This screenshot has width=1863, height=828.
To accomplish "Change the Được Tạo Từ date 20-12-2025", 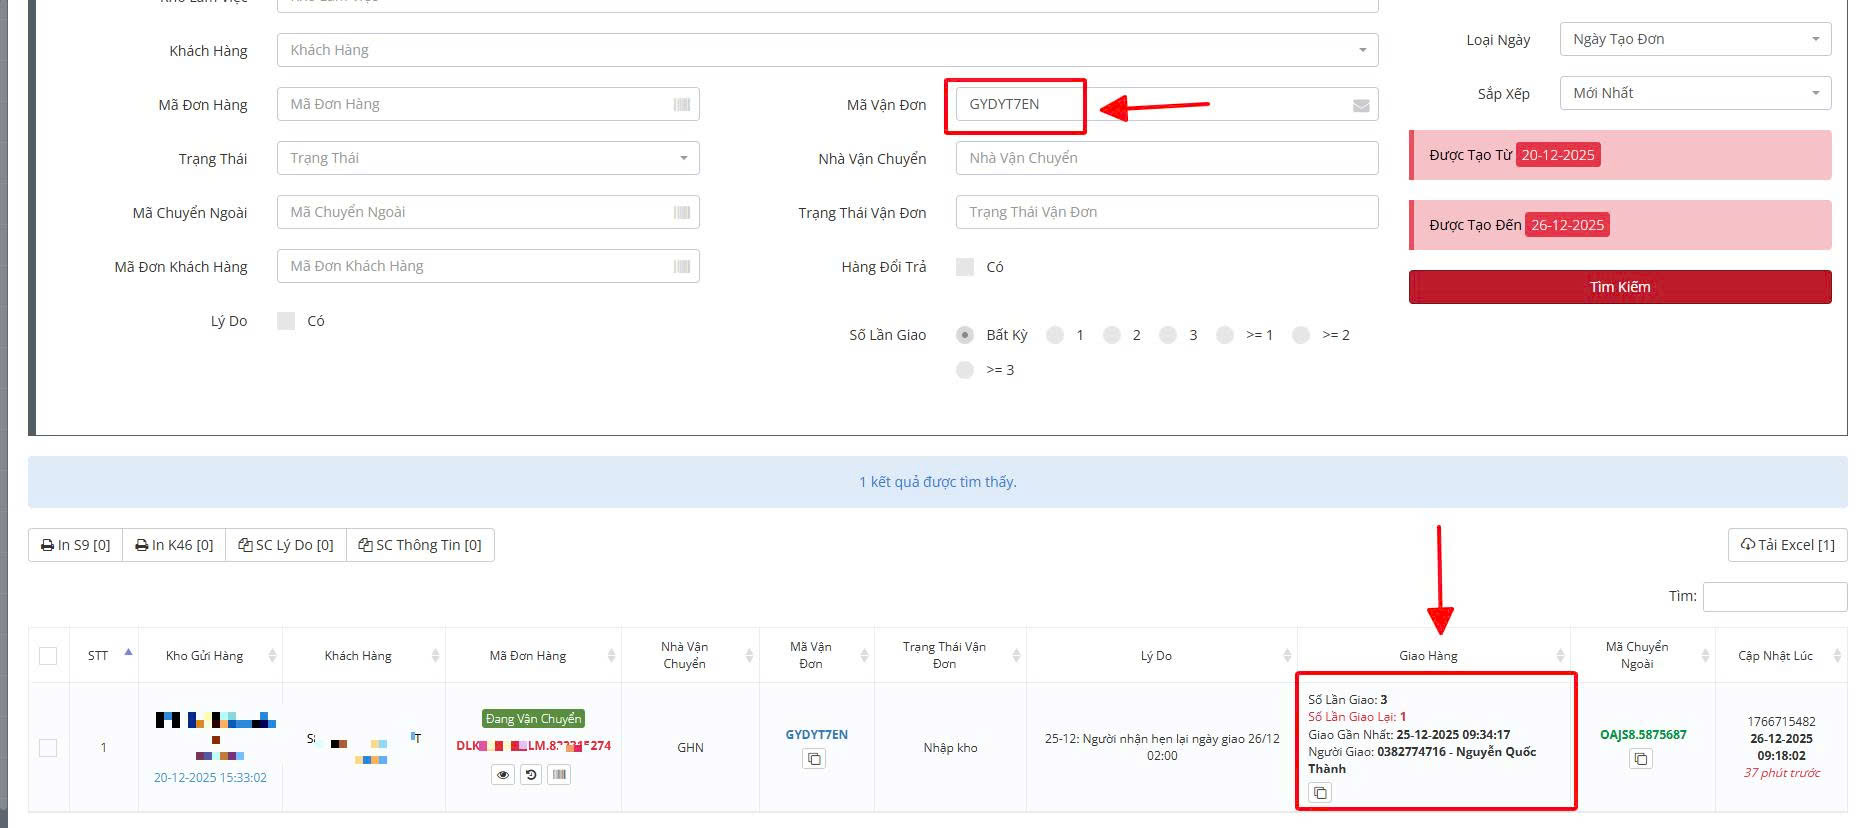I will point(1558,155).
